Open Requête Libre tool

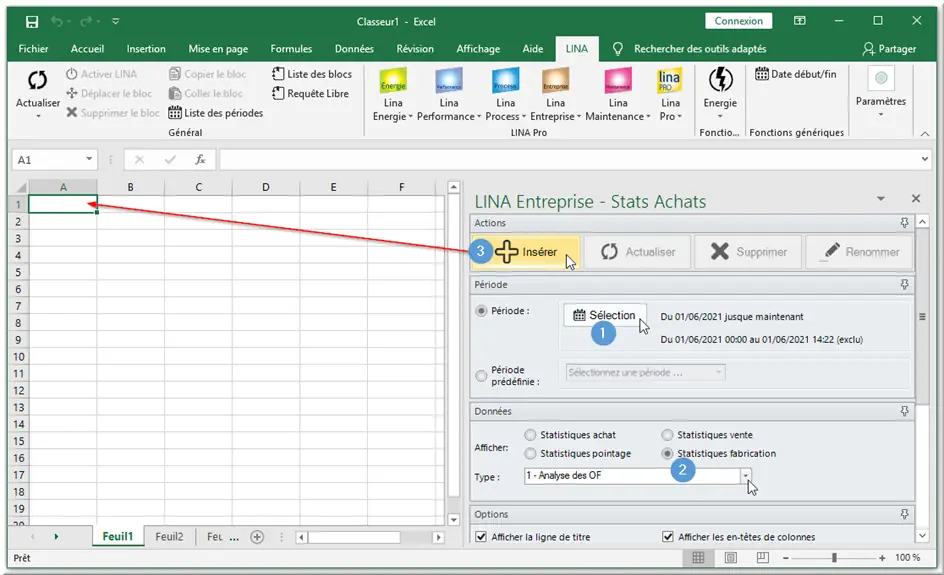point(311,93)
